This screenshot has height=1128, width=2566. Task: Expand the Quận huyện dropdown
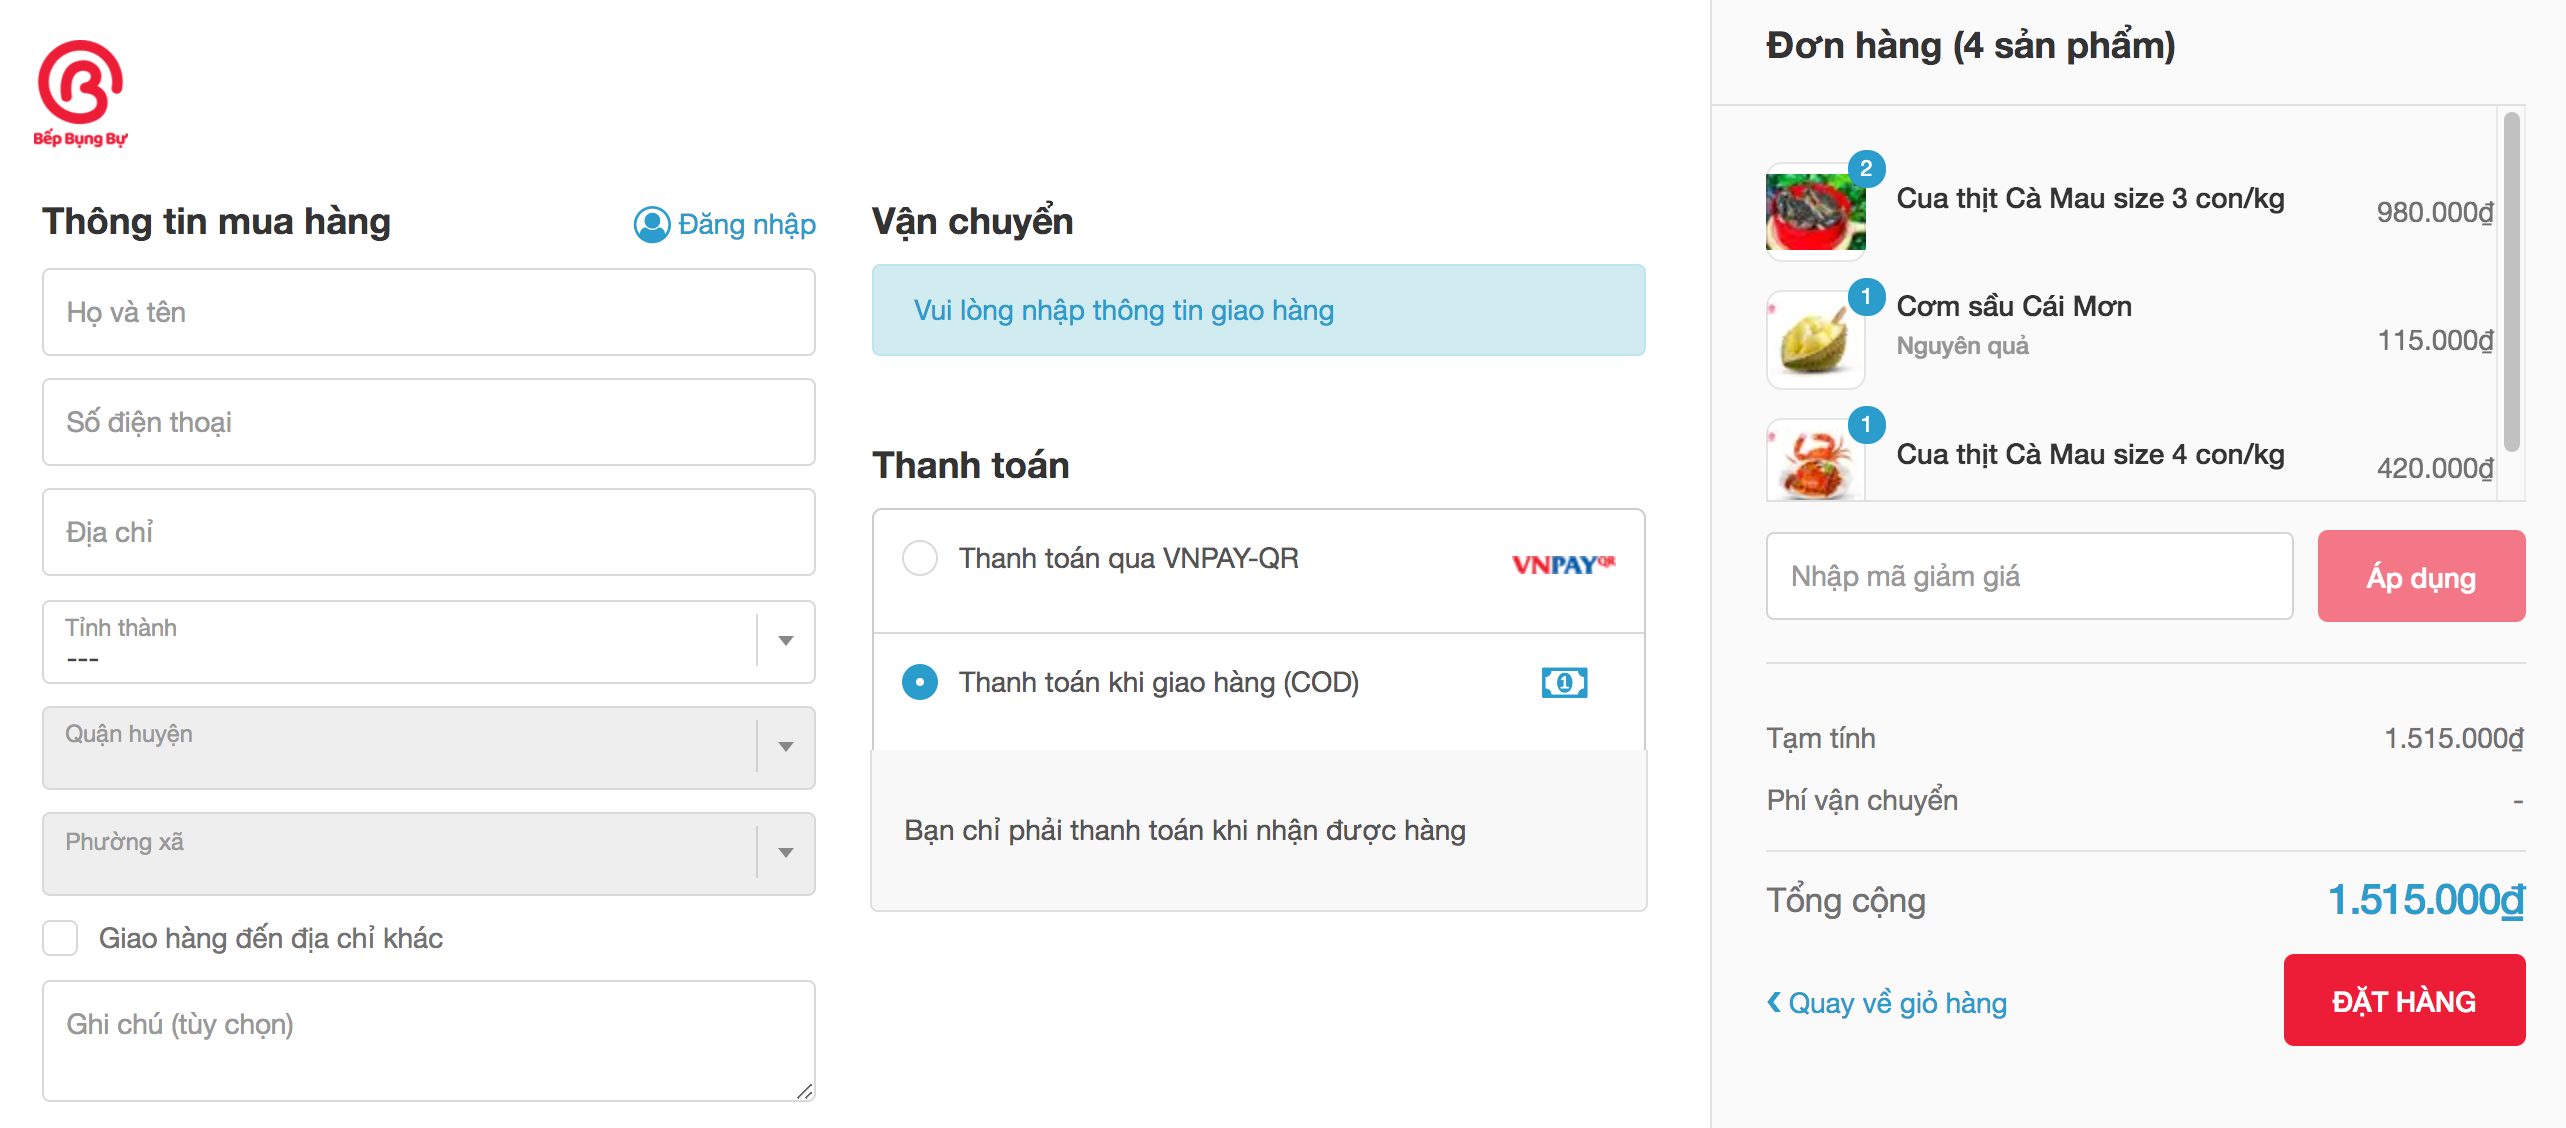[x=429, y=748]
